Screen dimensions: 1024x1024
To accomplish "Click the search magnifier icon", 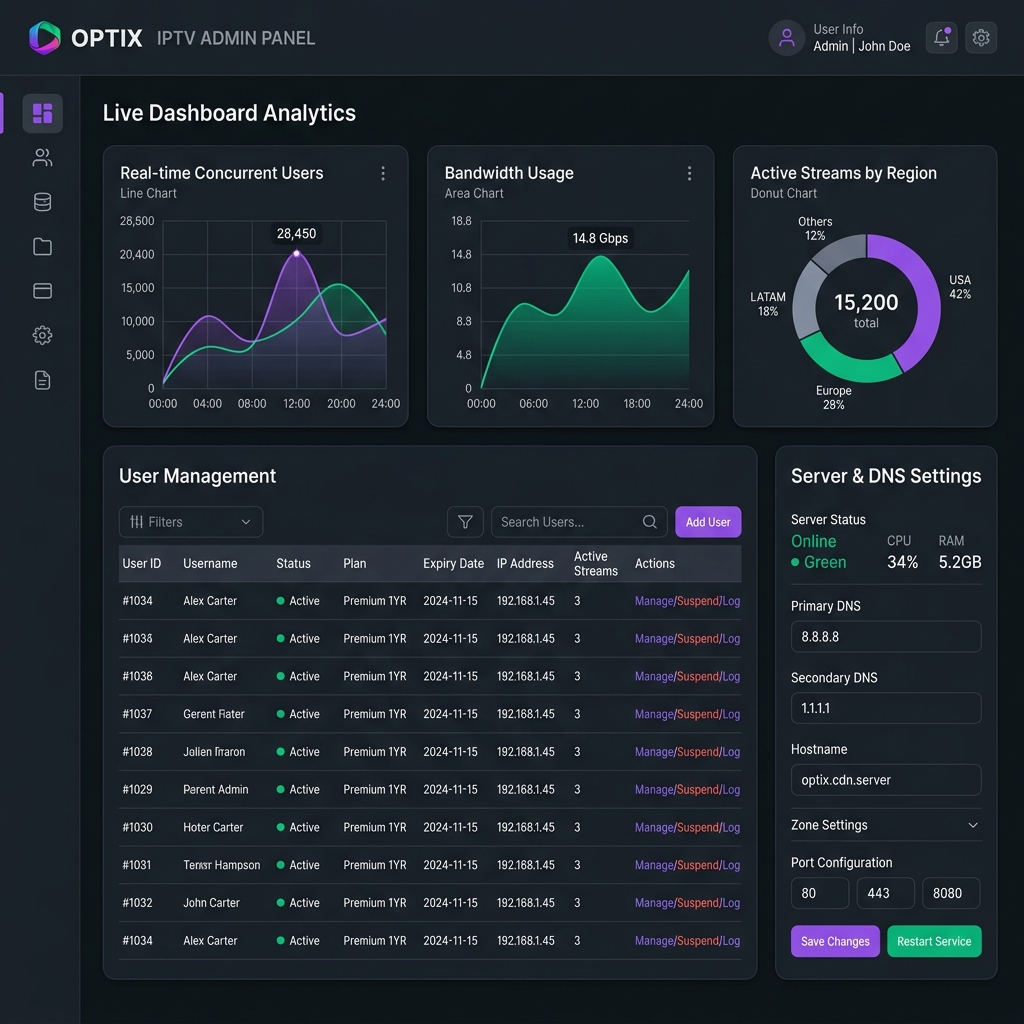I will tap(649, 522).
